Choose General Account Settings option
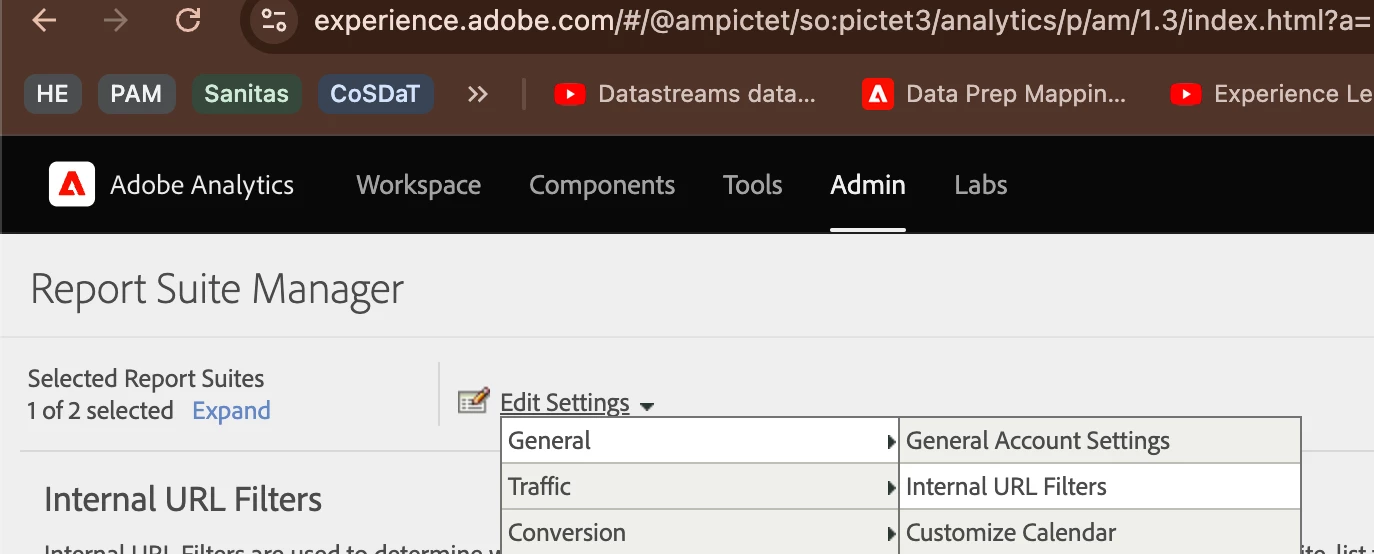1374x554 pixels. [1037, 441]
